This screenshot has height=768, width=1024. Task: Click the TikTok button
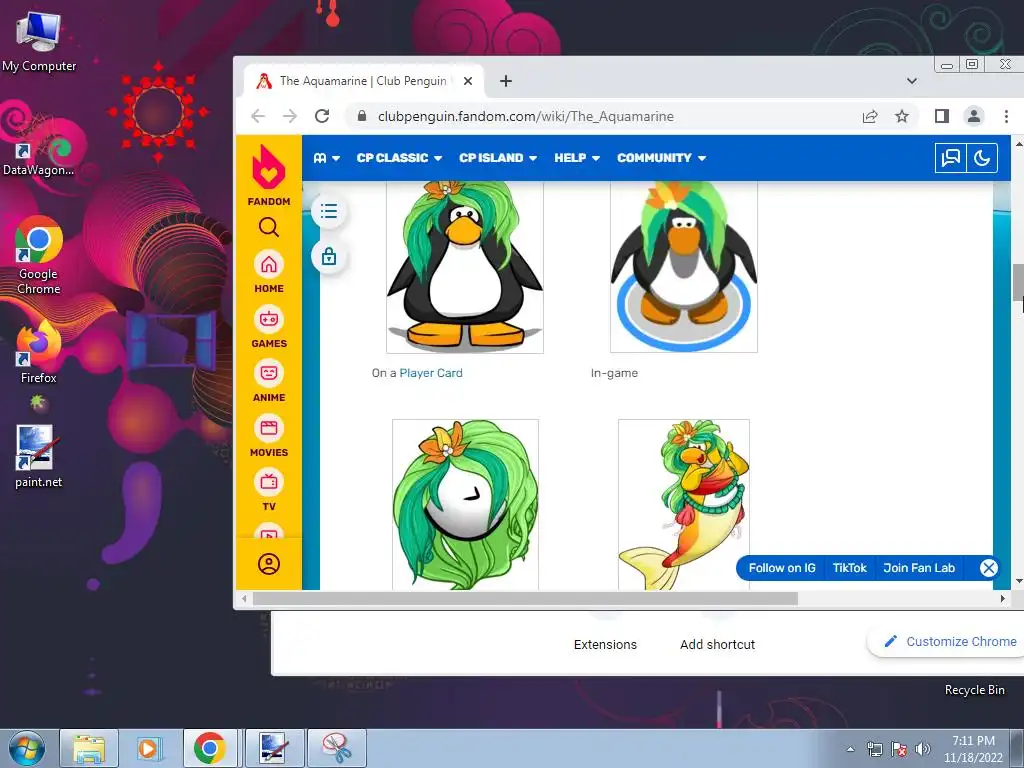[x=849, y=568]
